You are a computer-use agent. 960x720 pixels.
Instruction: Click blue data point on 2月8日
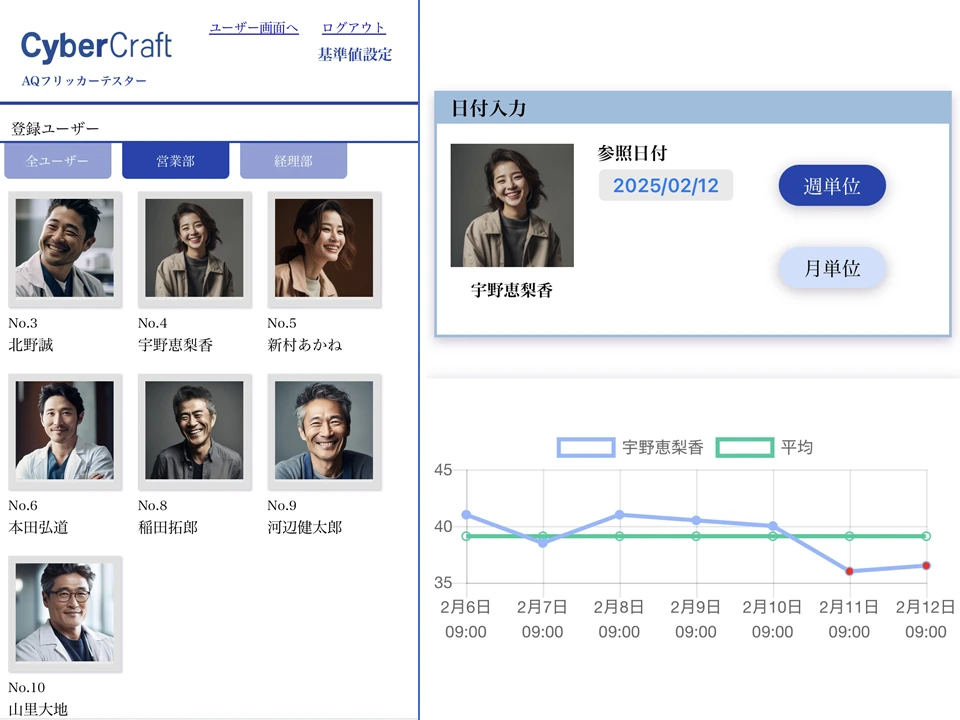pos(620,515)
